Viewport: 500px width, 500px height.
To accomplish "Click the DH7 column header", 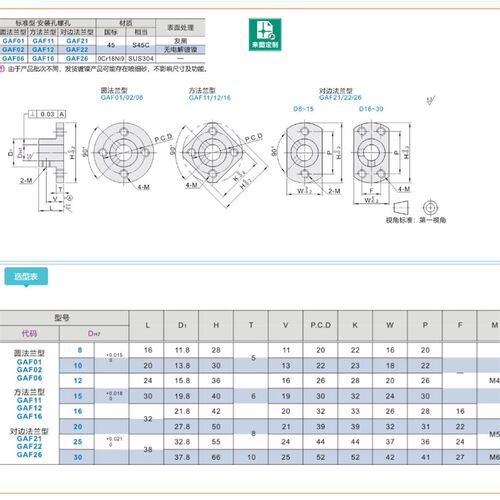I will coord(94,334).
